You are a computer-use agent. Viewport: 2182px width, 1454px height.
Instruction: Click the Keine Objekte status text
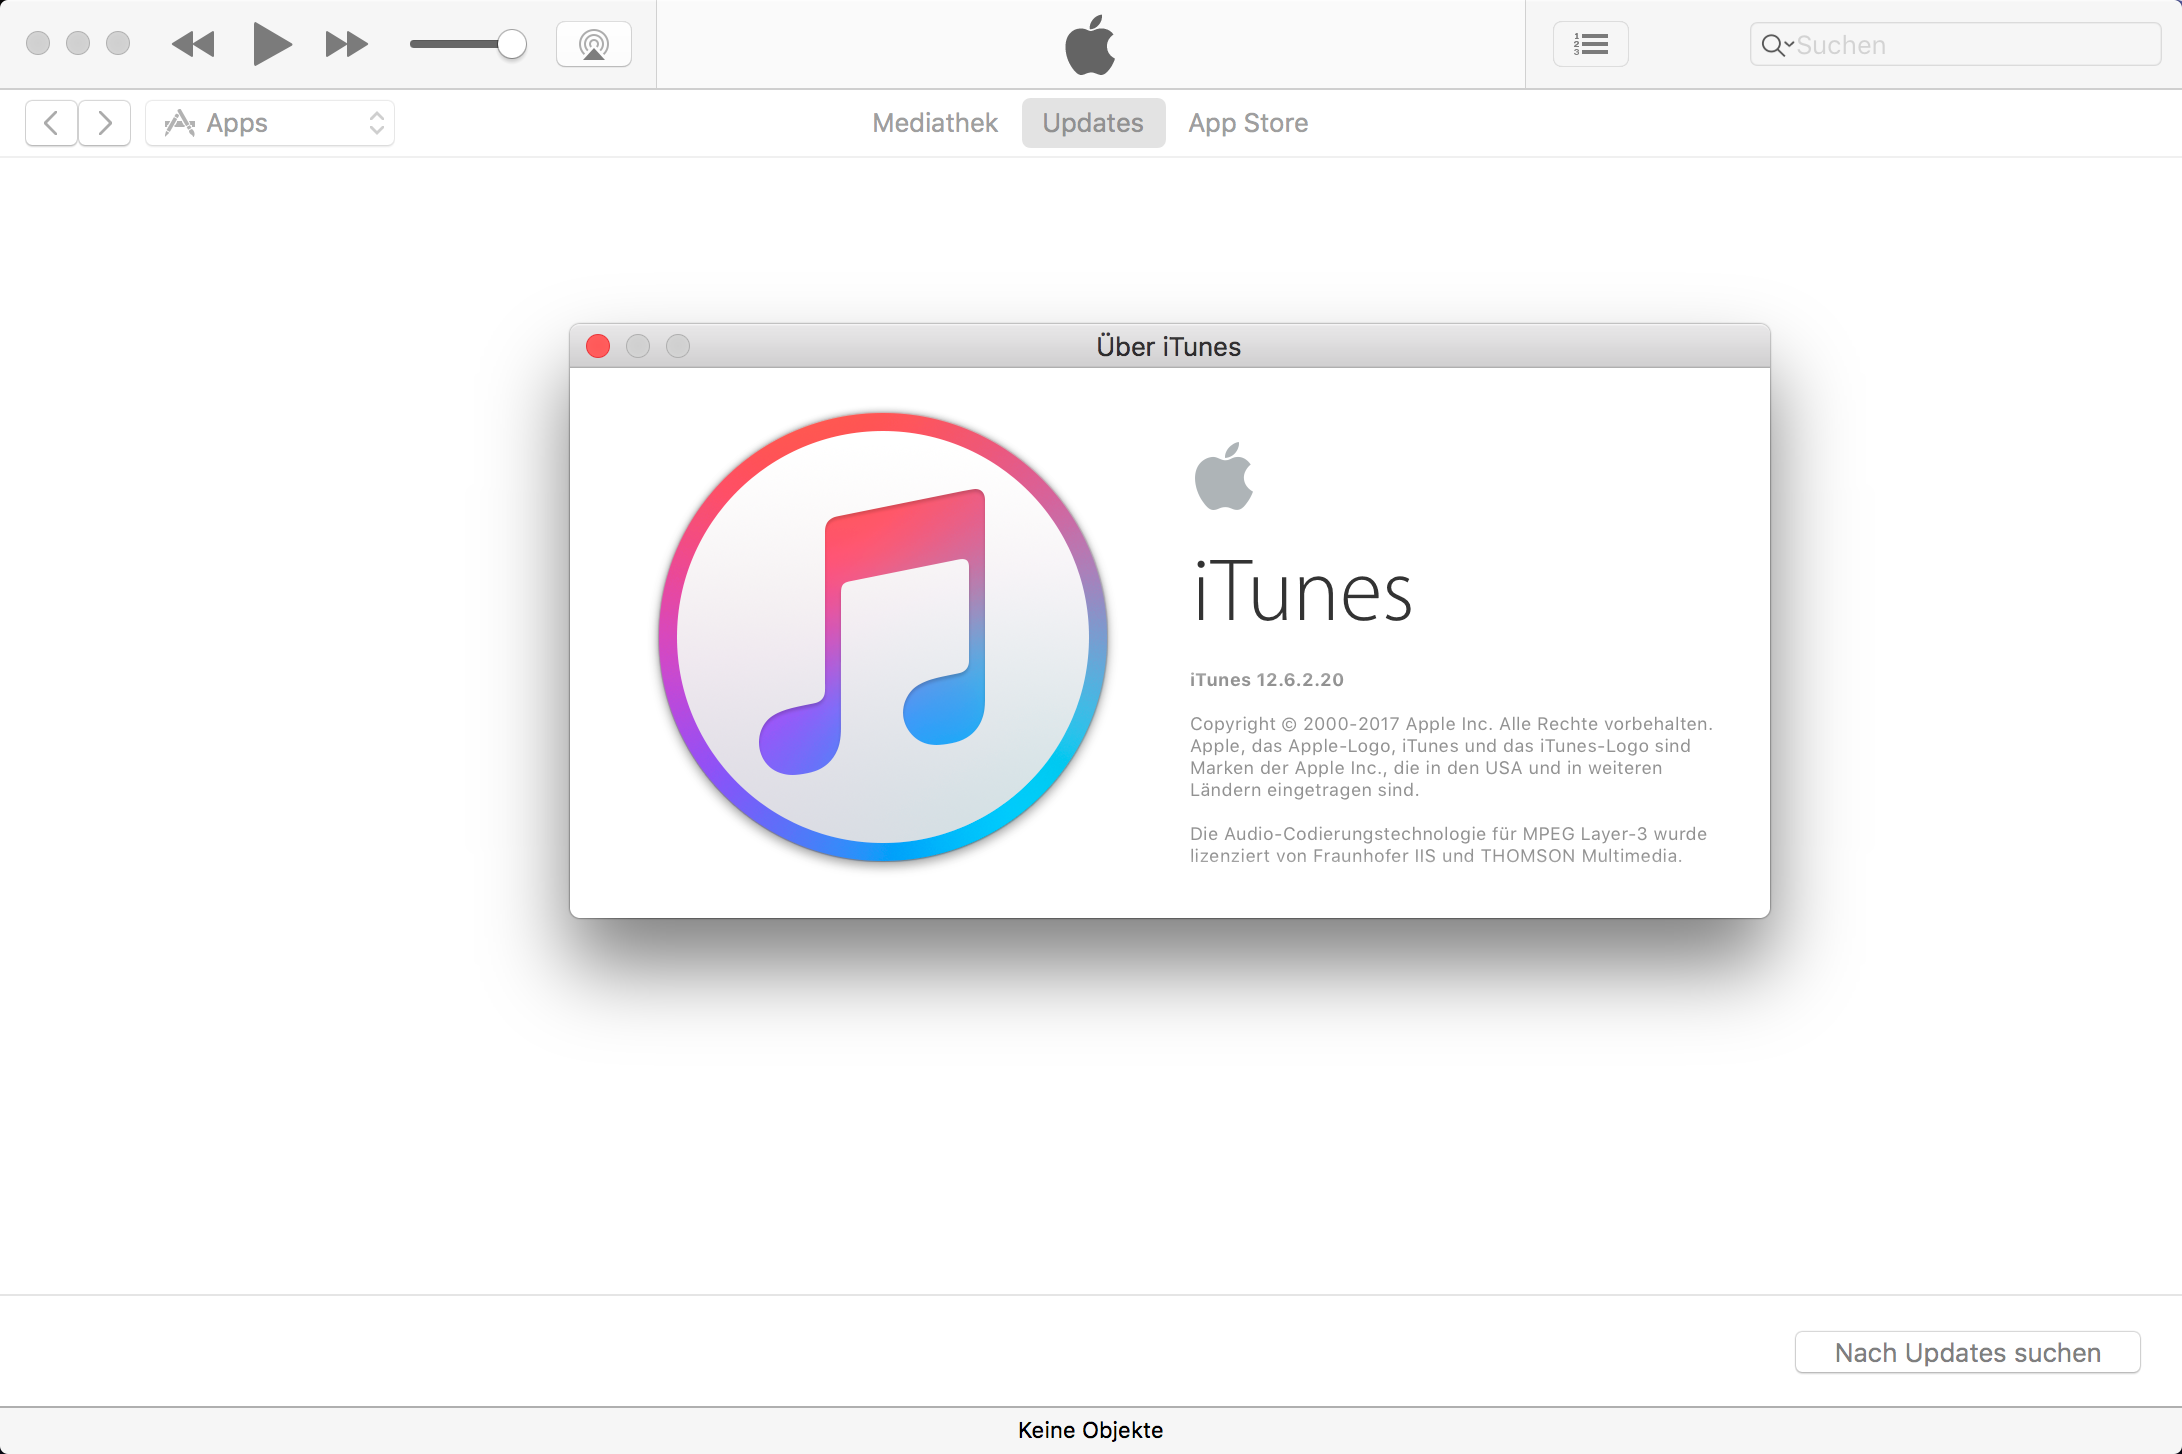pyautogui.click(x=1090, y=1430)
